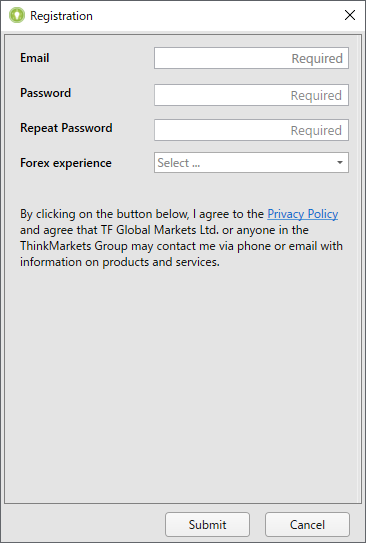Click the bold Password label

pyautogui.click(x=45, y=93)
